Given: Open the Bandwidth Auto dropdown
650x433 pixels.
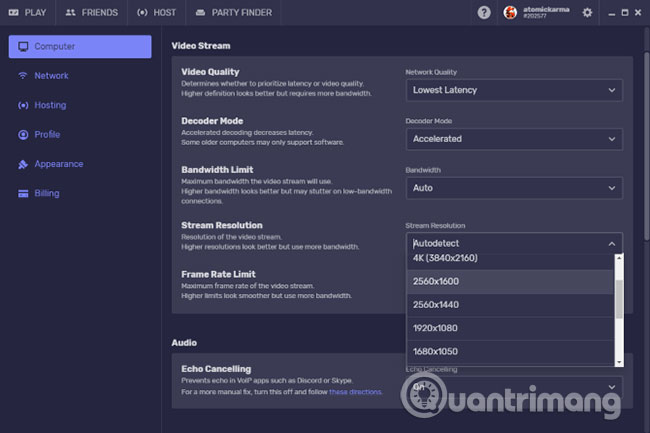Looking at the screenshot, I should 514,188.
